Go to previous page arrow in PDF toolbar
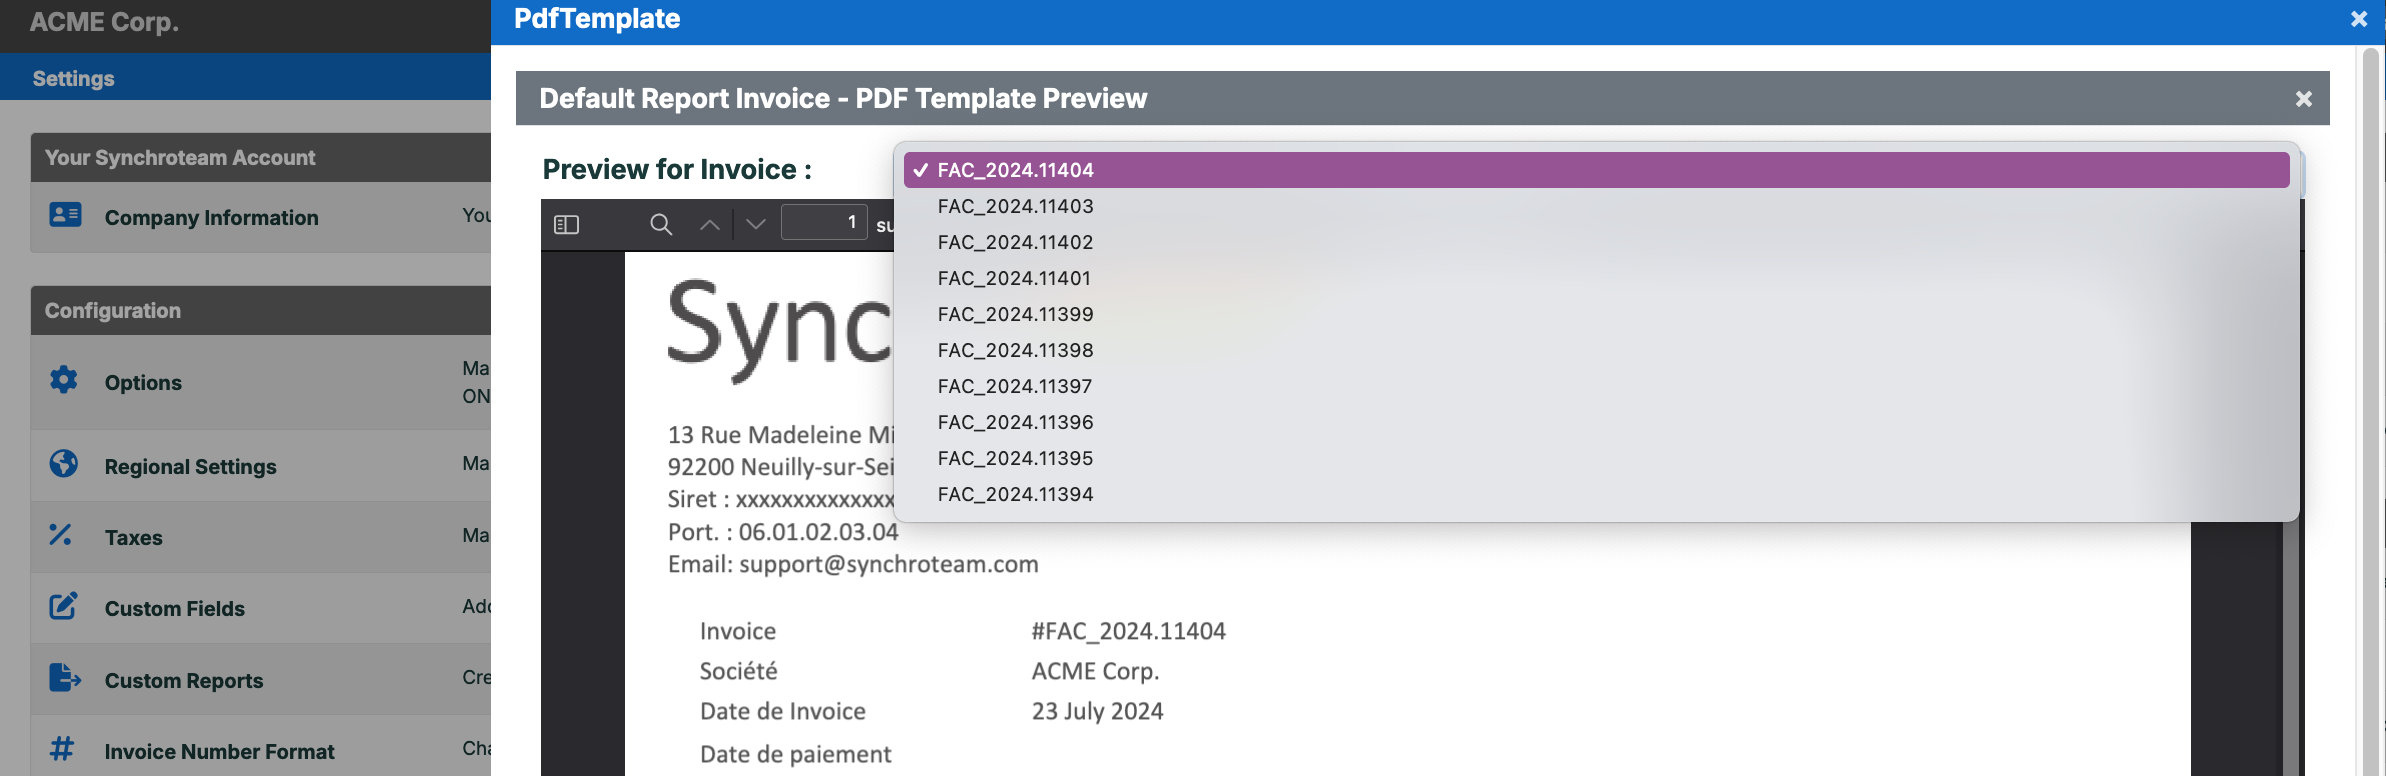 [x=710, y=225]
